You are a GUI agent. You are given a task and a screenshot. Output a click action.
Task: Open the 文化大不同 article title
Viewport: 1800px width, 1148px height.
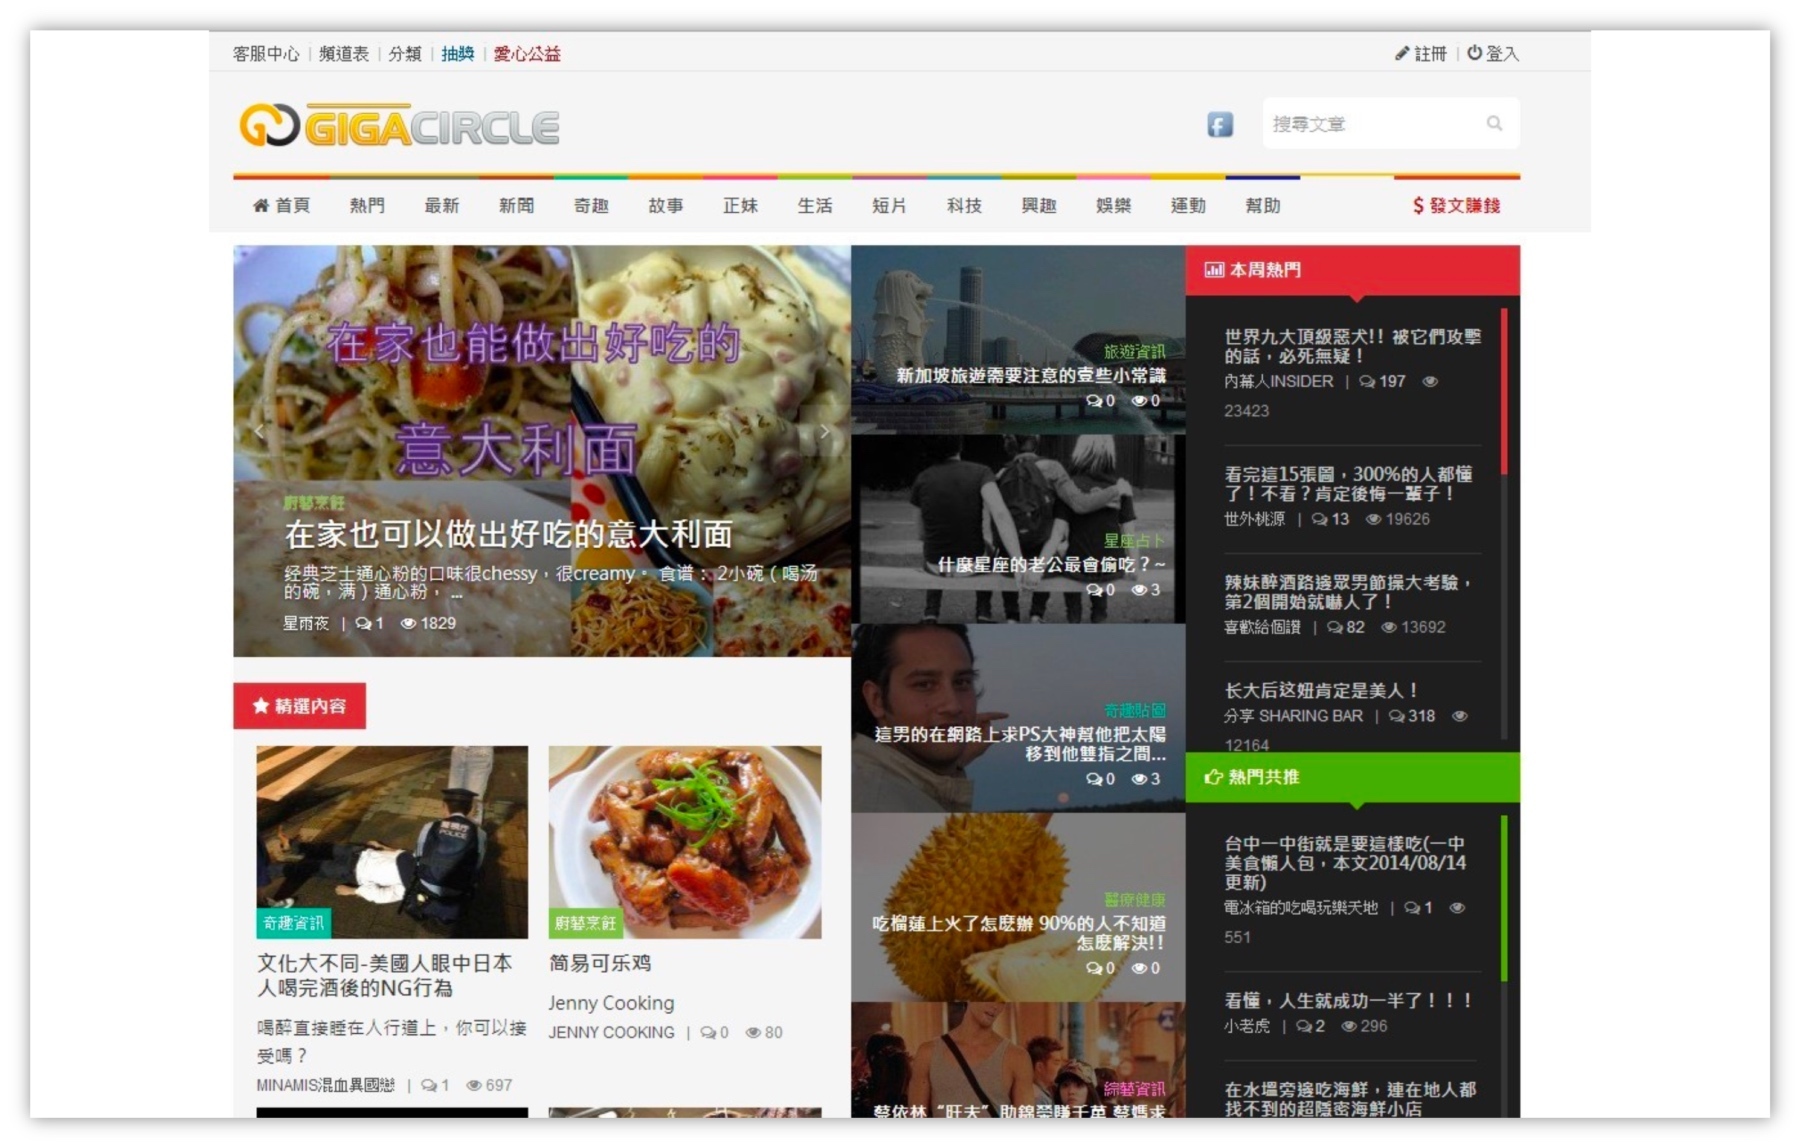point(385,976)
